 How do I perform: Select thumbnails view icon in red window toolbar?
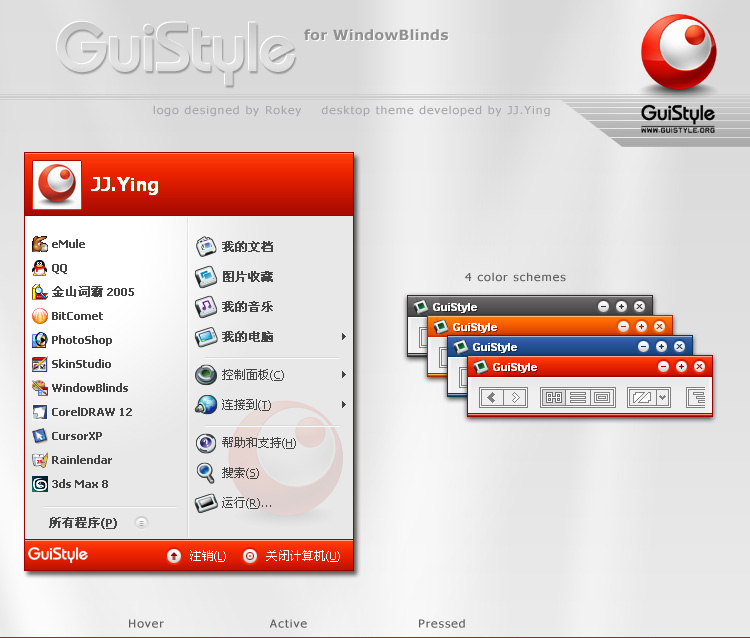click(553, 397)
